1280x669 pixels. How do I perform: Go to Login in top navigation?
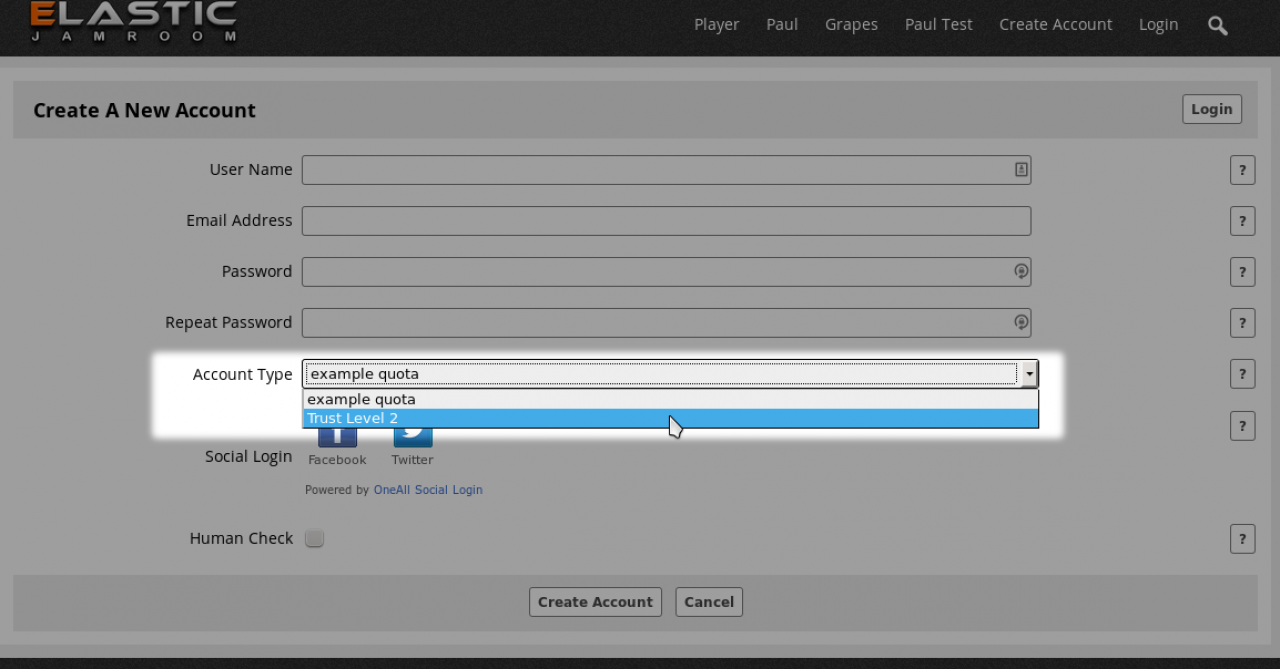tap(1158, 24)
